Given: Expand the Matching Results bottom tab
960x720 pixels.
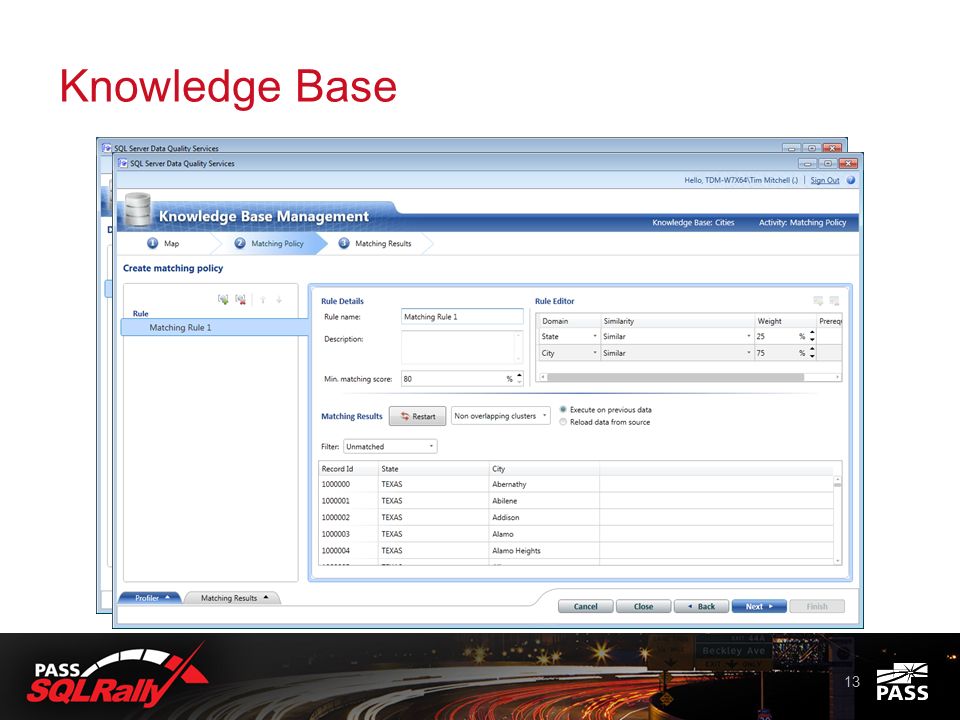Looking at the screenshot, I should [x=233, y=598].
